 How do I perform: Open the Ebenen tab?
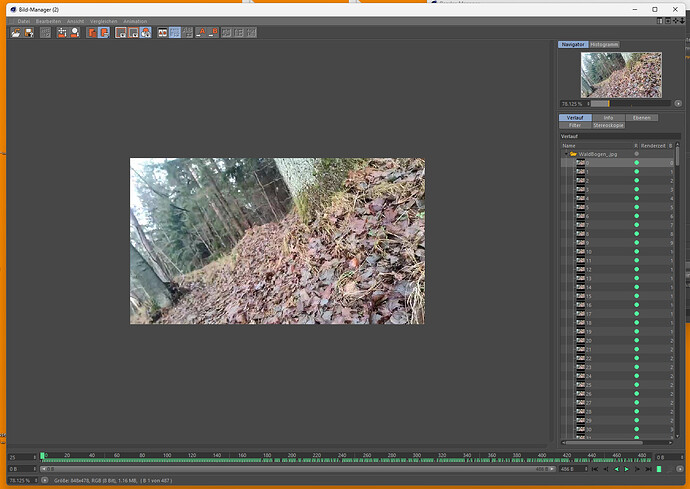tap(642, 118)
